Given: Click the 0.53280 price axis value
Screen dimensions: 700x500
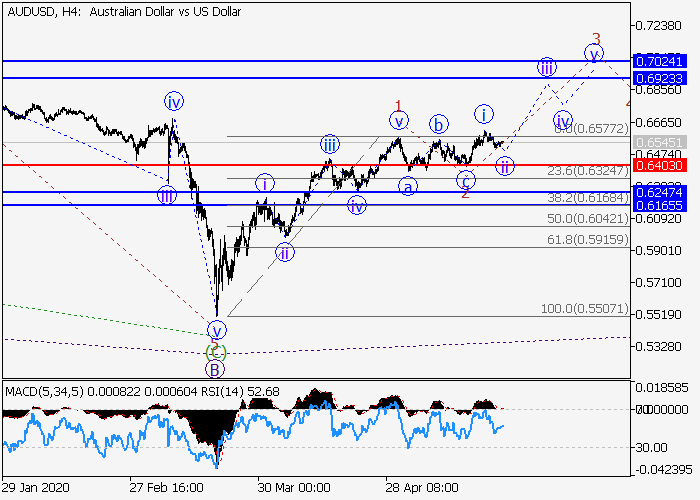Looking at the screenshot, I should point(658,346).
